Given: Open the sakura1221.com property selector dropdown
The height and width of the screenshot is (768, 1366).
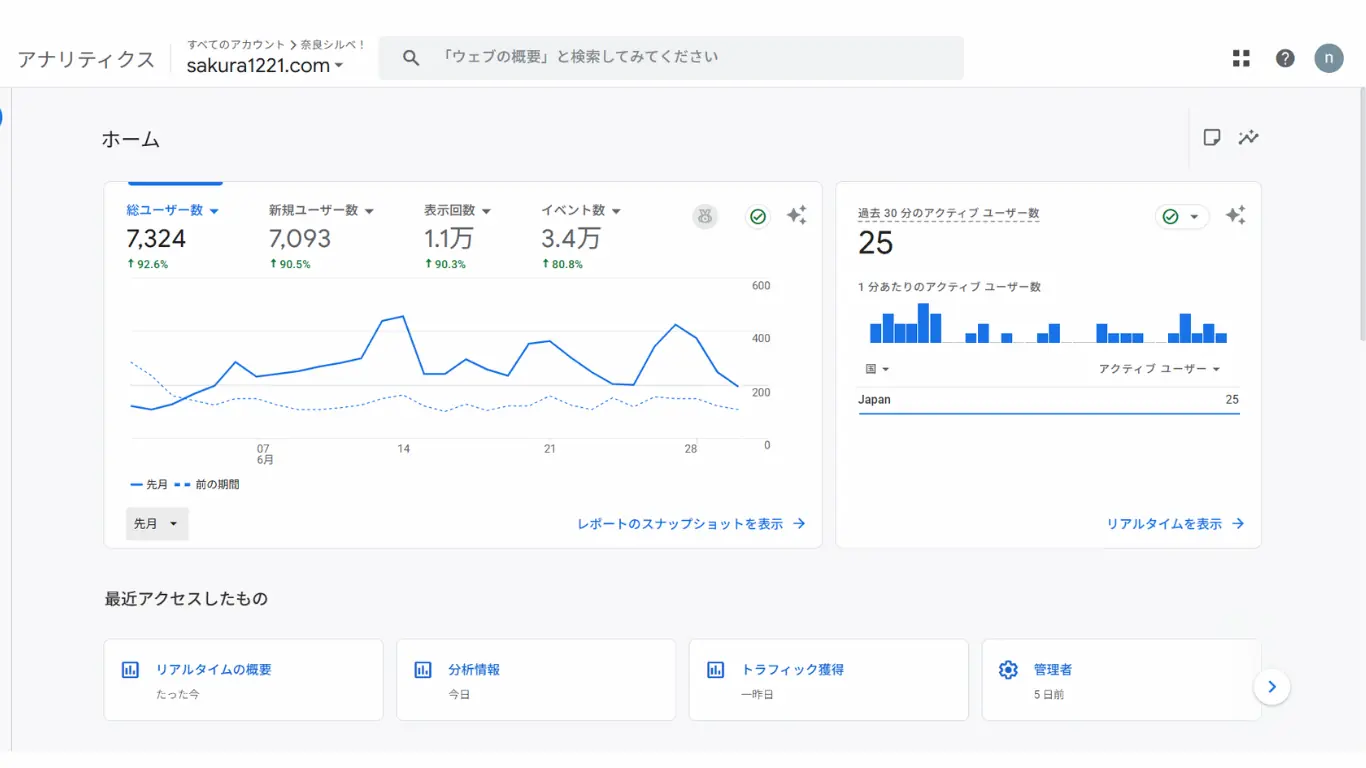Looking at the screenshot, I should (265, 66).
